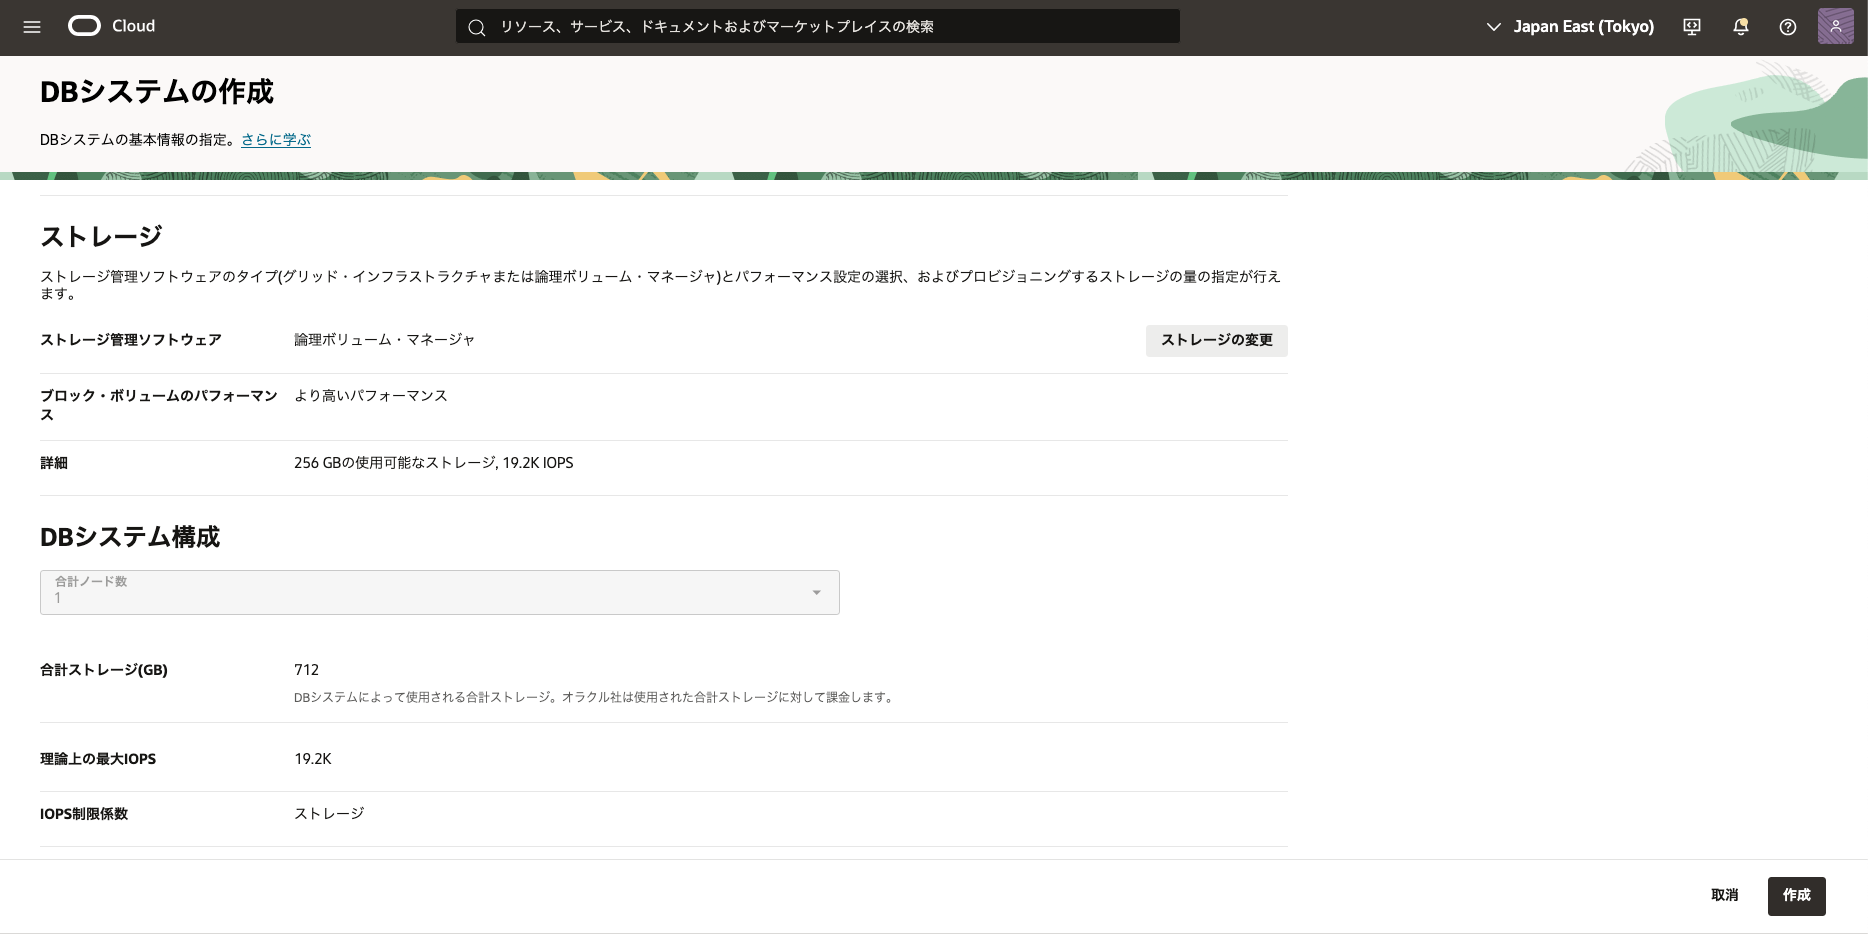Expand the Japan East (Tokyo) region selector
This screenshot has width=1868, height=934.
pos(1583,27)
